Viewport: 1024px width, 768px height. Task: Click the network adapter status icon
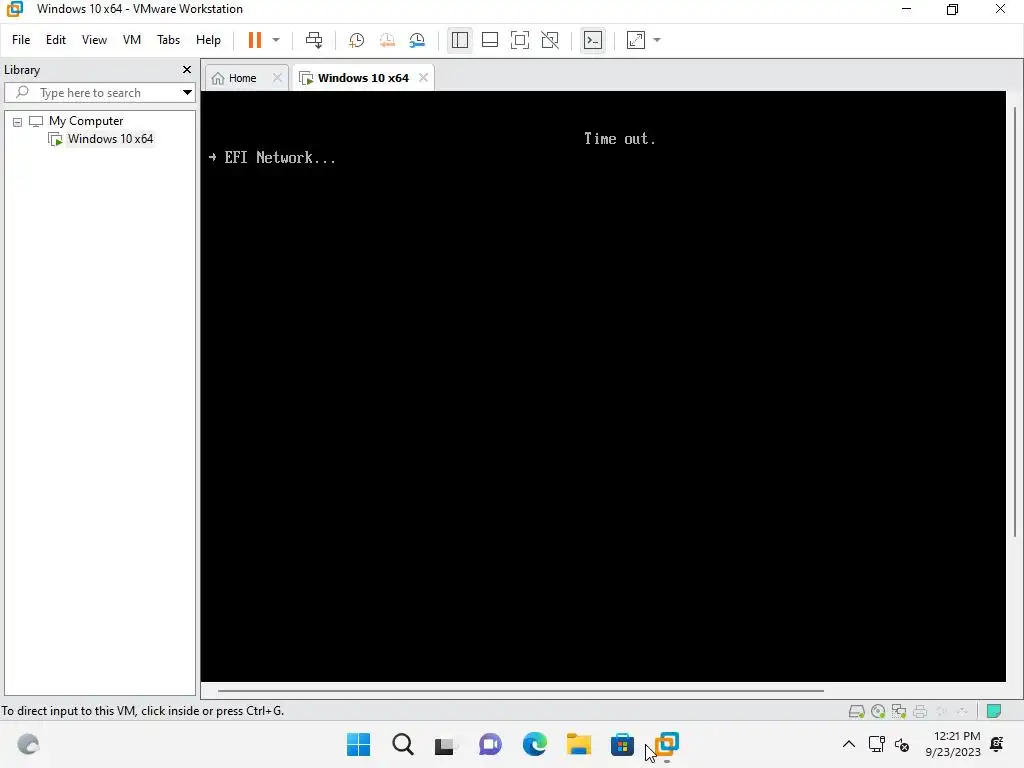pyautogui.click(x=899, y=711)
